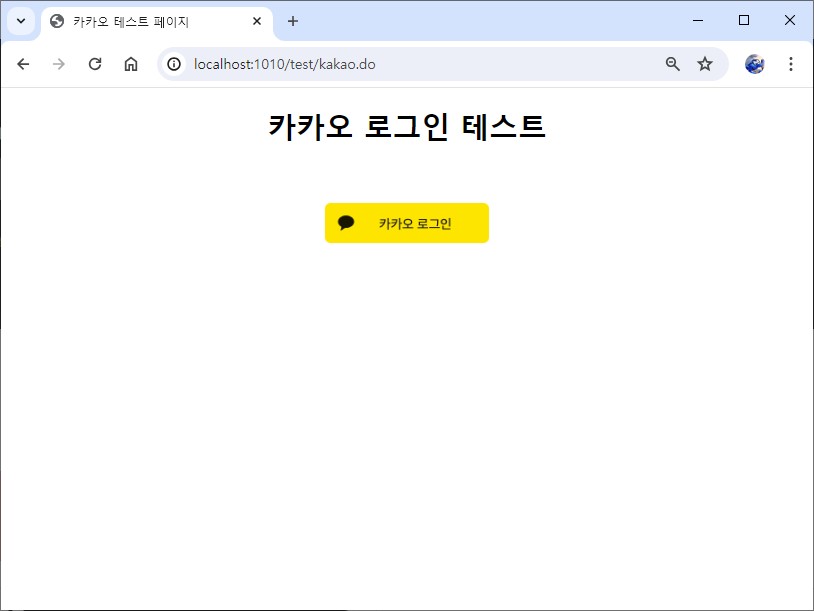814x611 pixels.
Task: Open the home page via house icon
Action: pyautogui.click(x=131, y=64)
